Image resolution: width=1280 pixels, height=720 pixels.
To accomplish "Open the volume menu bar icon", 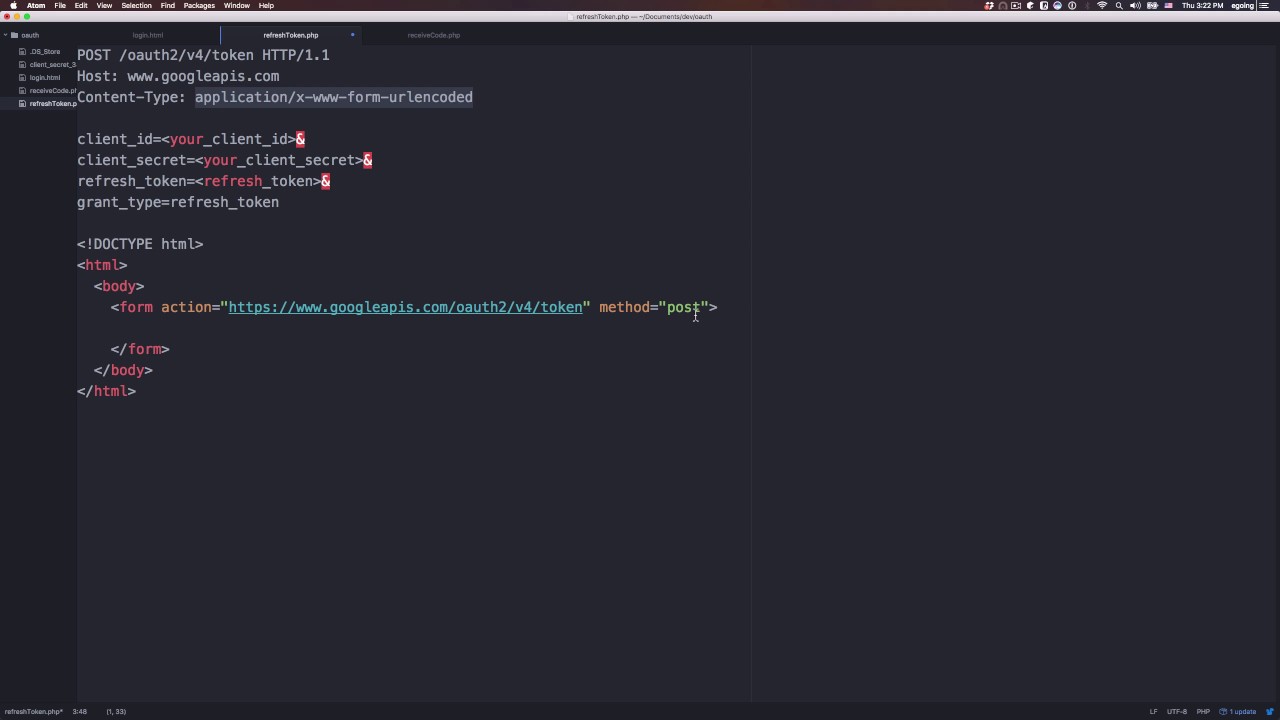I will click(x=1135, y=5).
